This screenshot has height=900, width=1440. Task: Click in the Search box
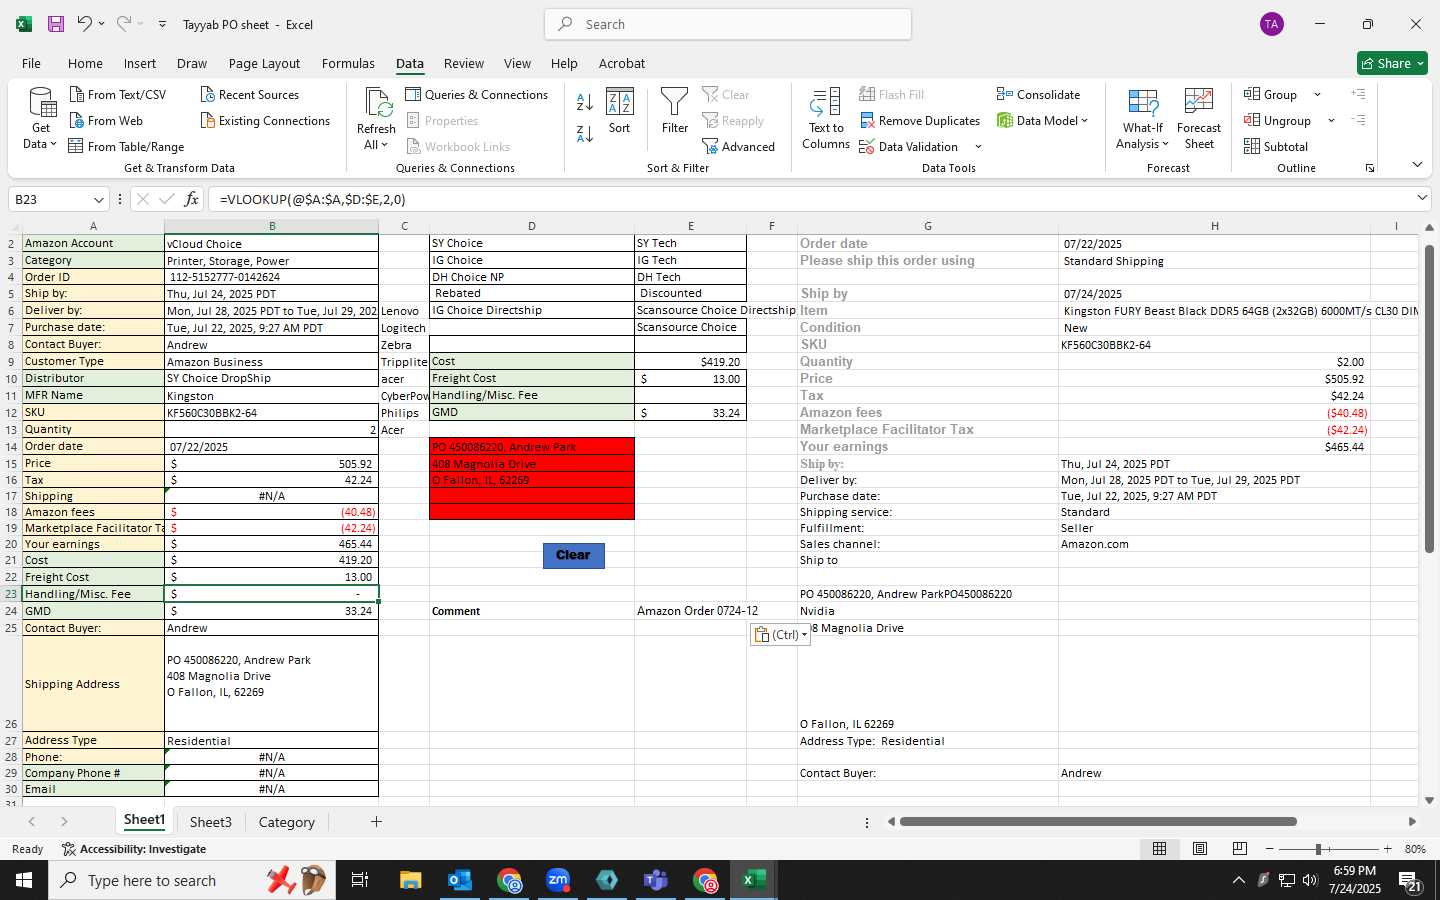pyautogui.click(x=728, y=24)
